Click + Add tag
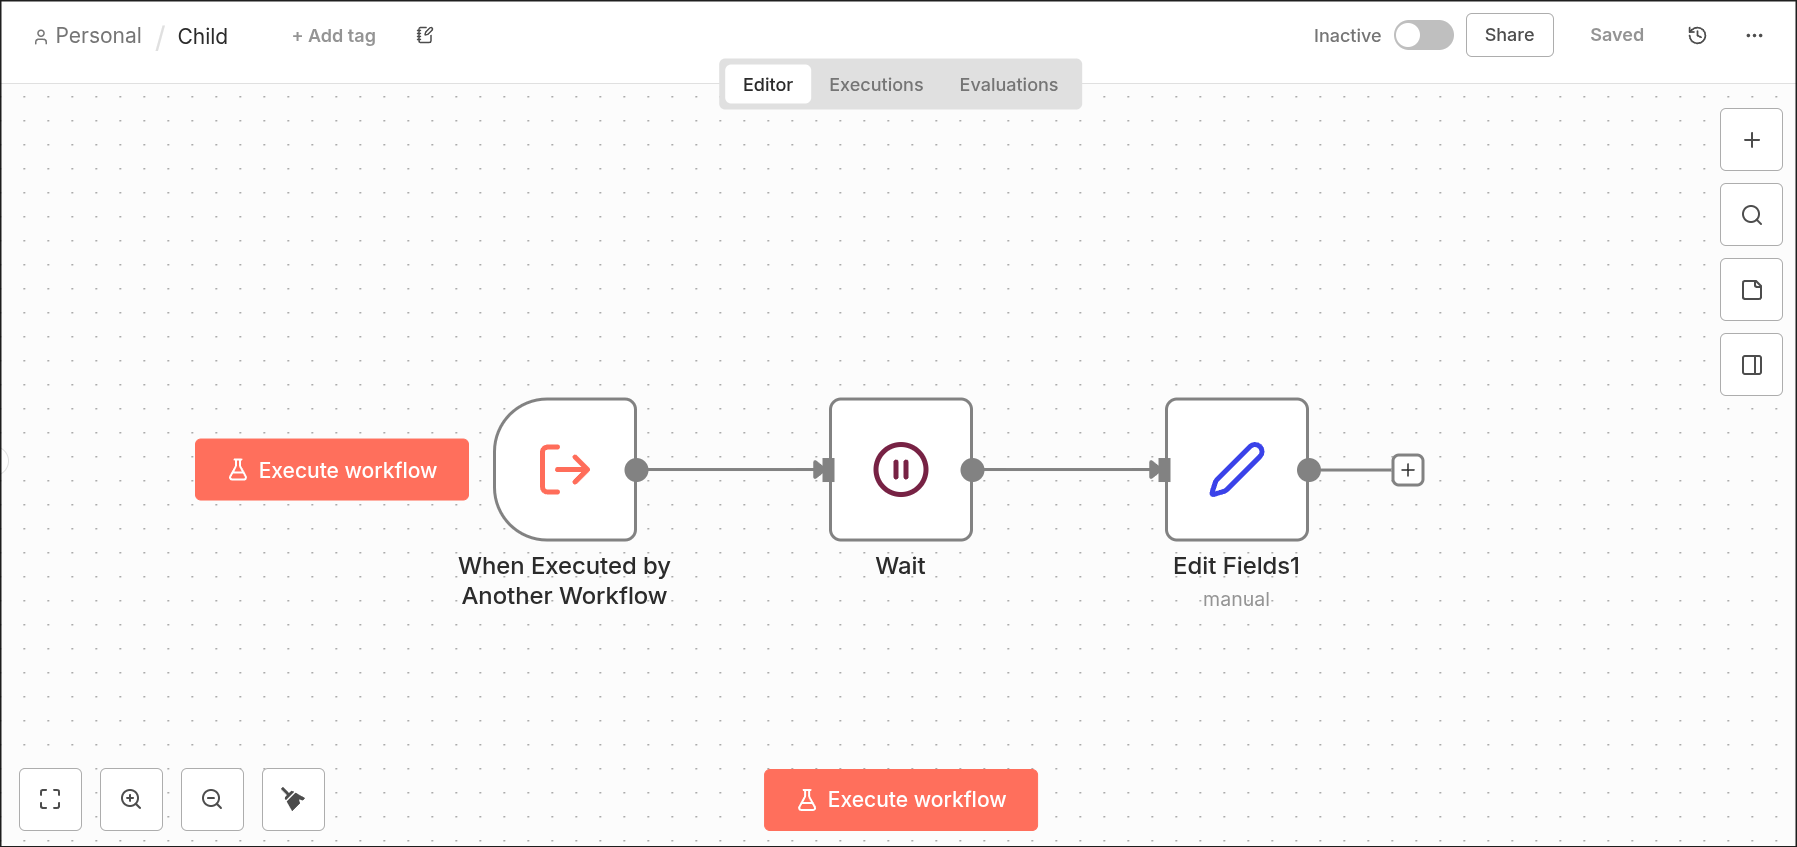Image resolution: width=1797 pixels, height=847 pixels. point(334,36)
